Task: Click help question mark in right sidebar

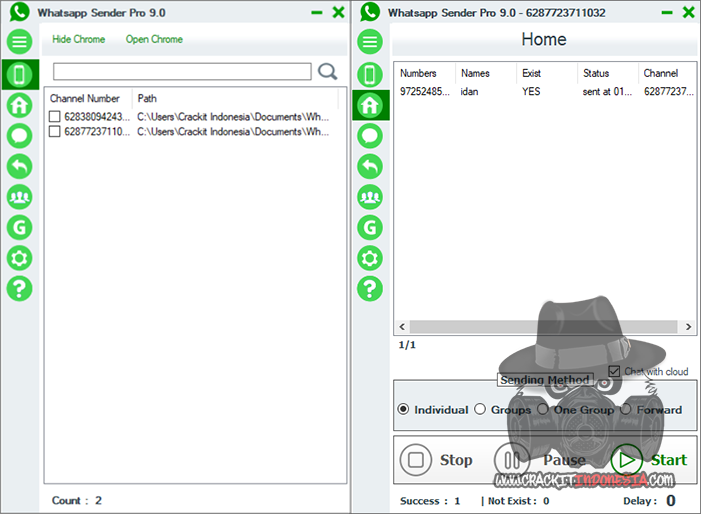Action: (x=370, y=289)
